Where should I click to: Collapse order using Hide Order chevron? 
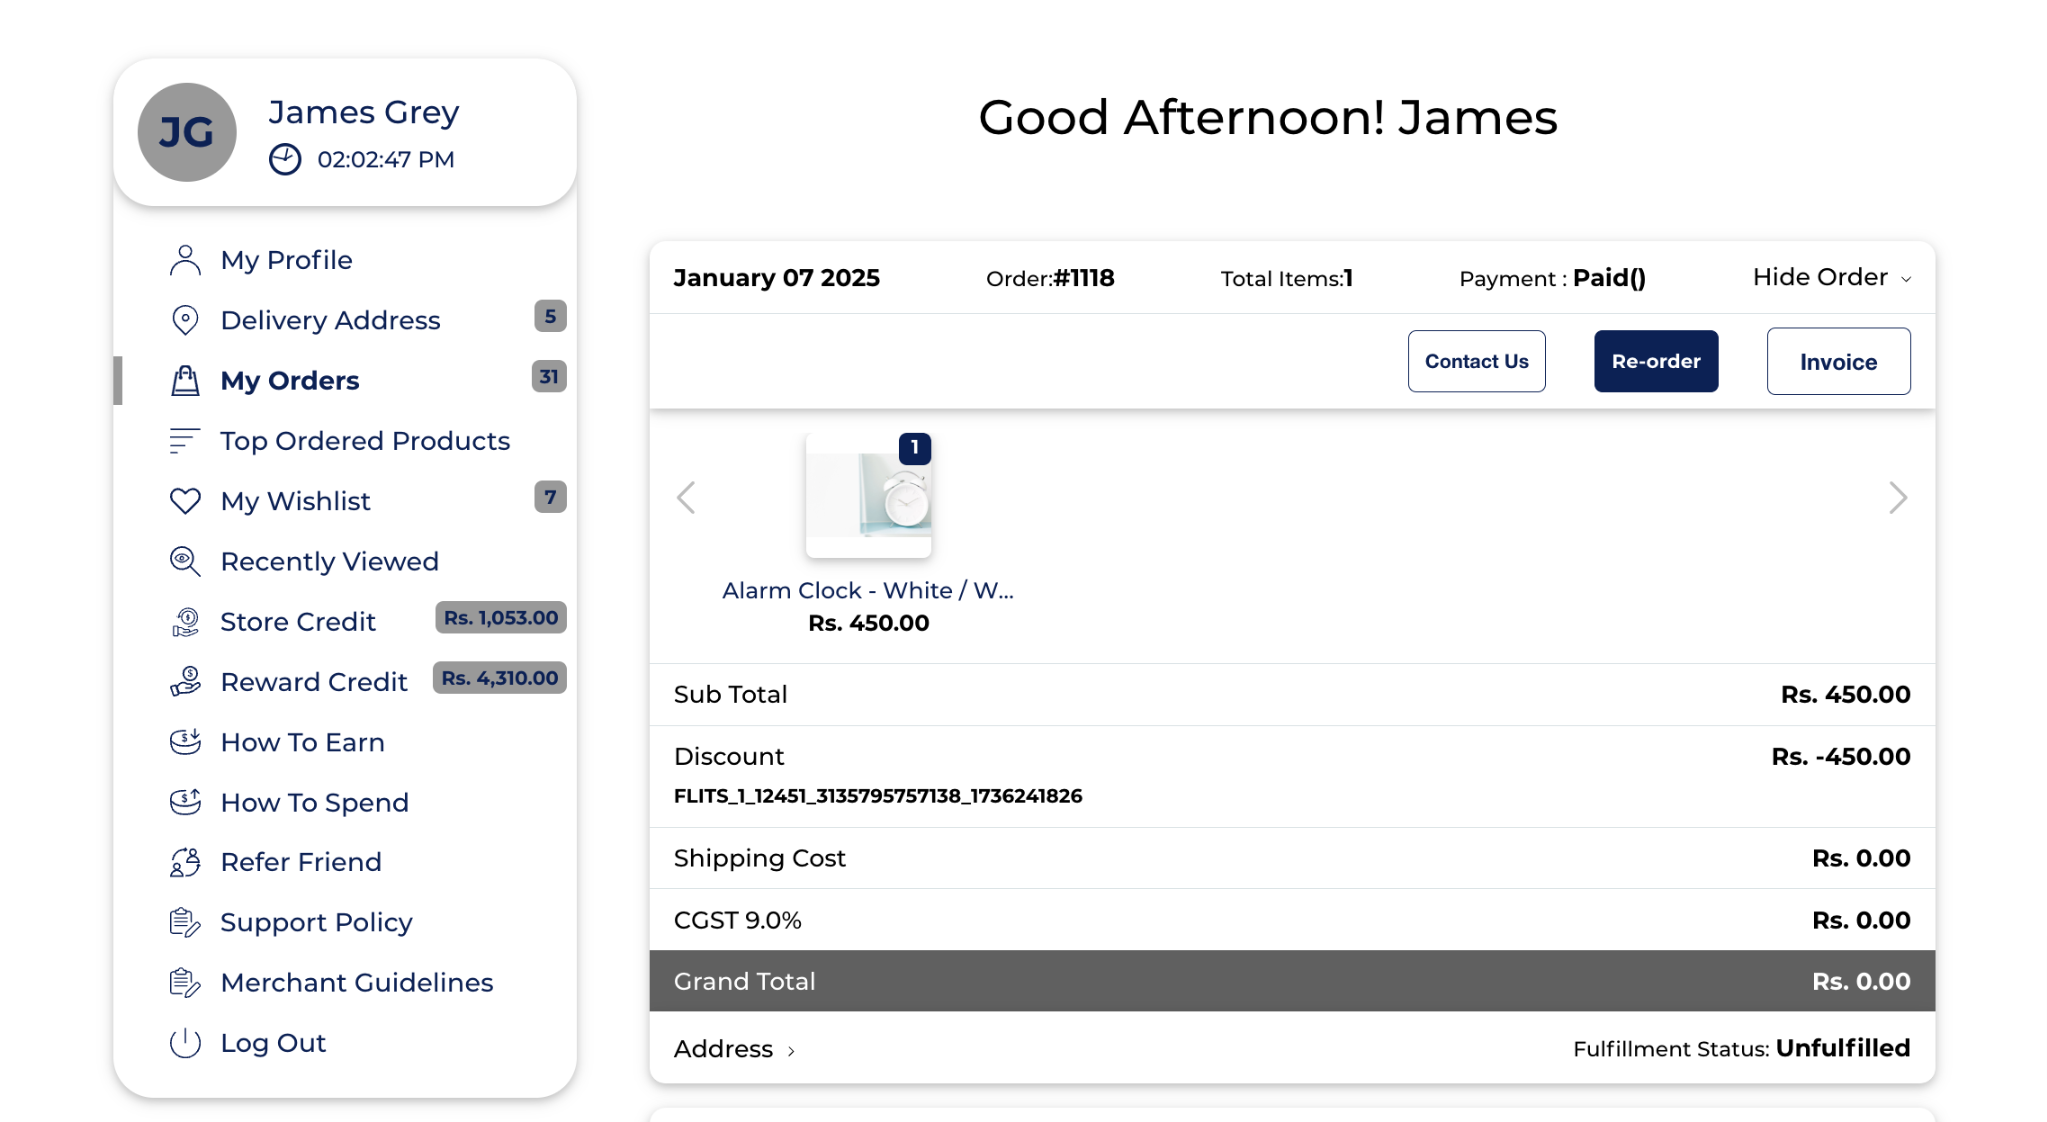pos(1905,279)
